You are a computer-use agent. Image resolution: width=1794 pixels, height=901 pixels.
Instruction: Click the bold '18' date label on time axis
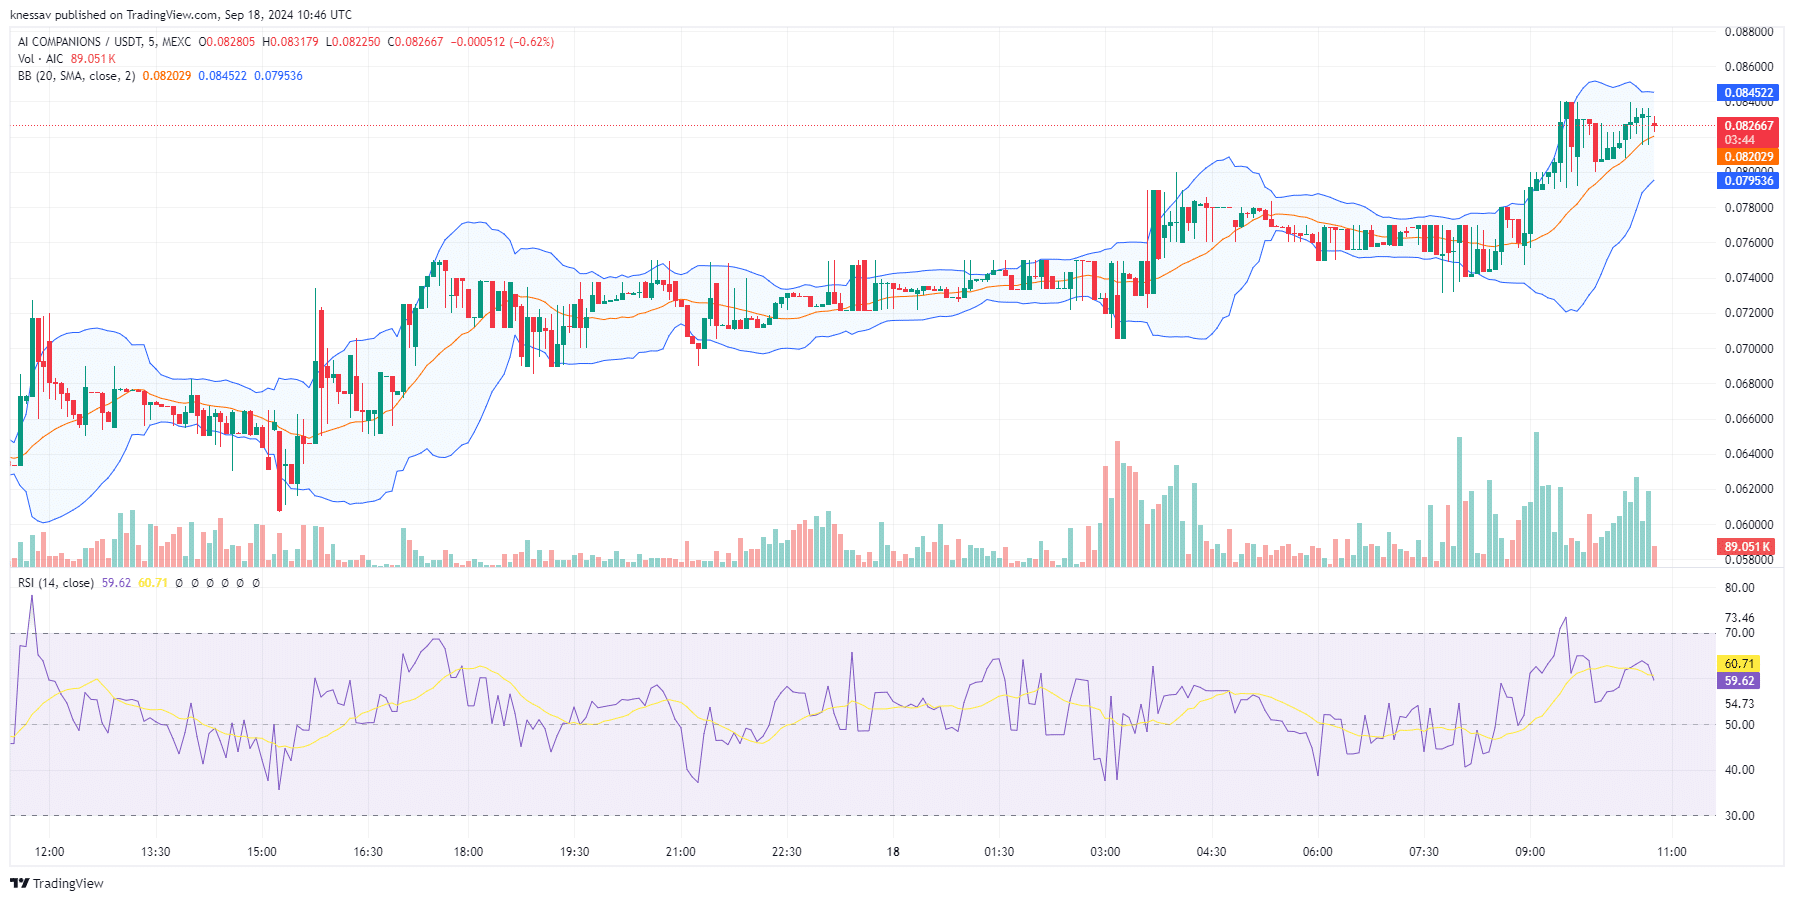tap(893, 852)
